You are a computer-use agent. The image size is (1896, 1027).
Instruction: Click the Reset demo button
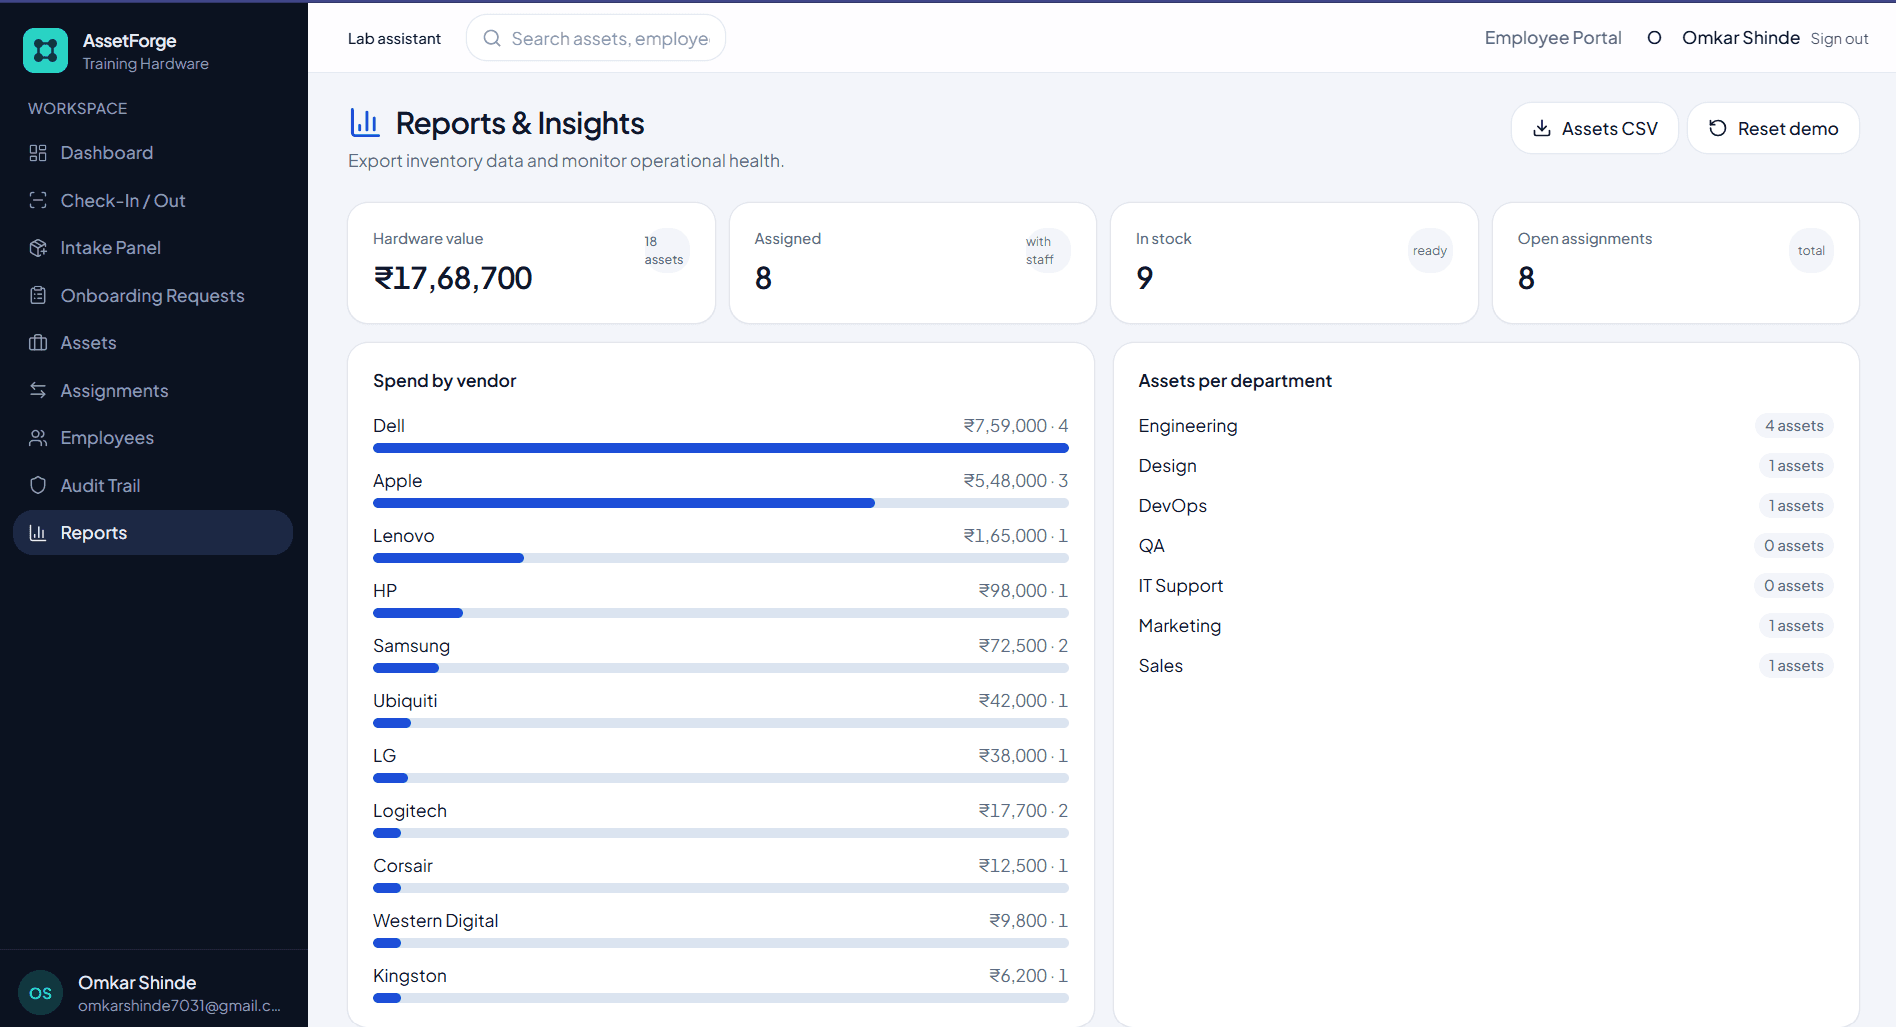(x=1773, y=128)
